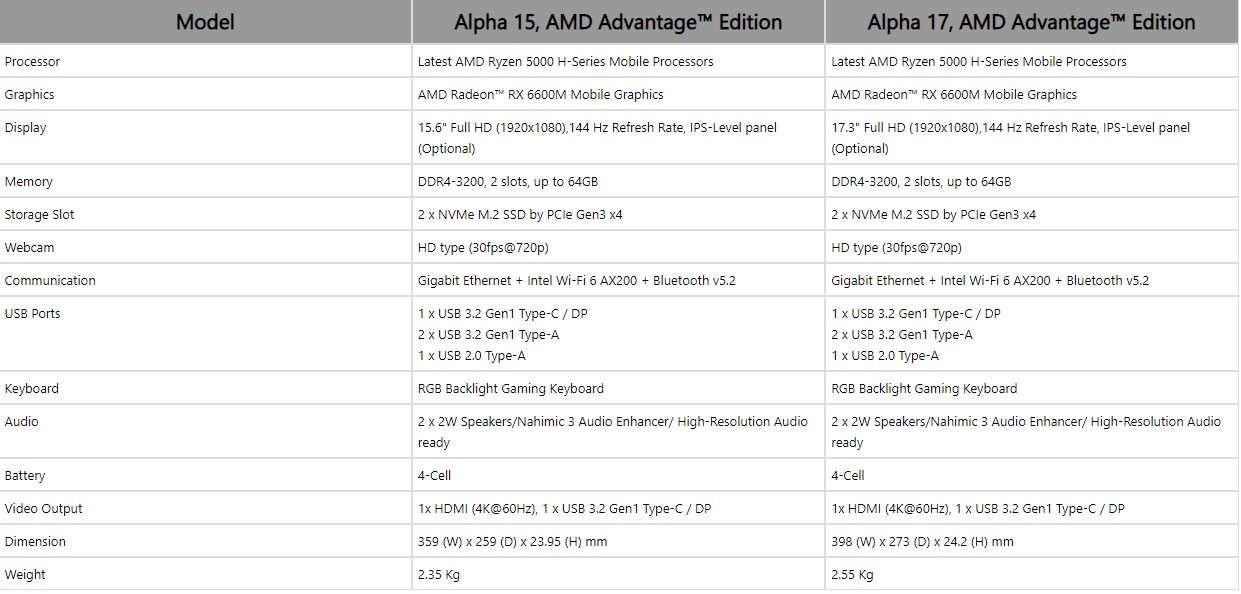This screenshot has width=1241, height=594.
Task: Click the Model column header
Action: coord(205,22)
